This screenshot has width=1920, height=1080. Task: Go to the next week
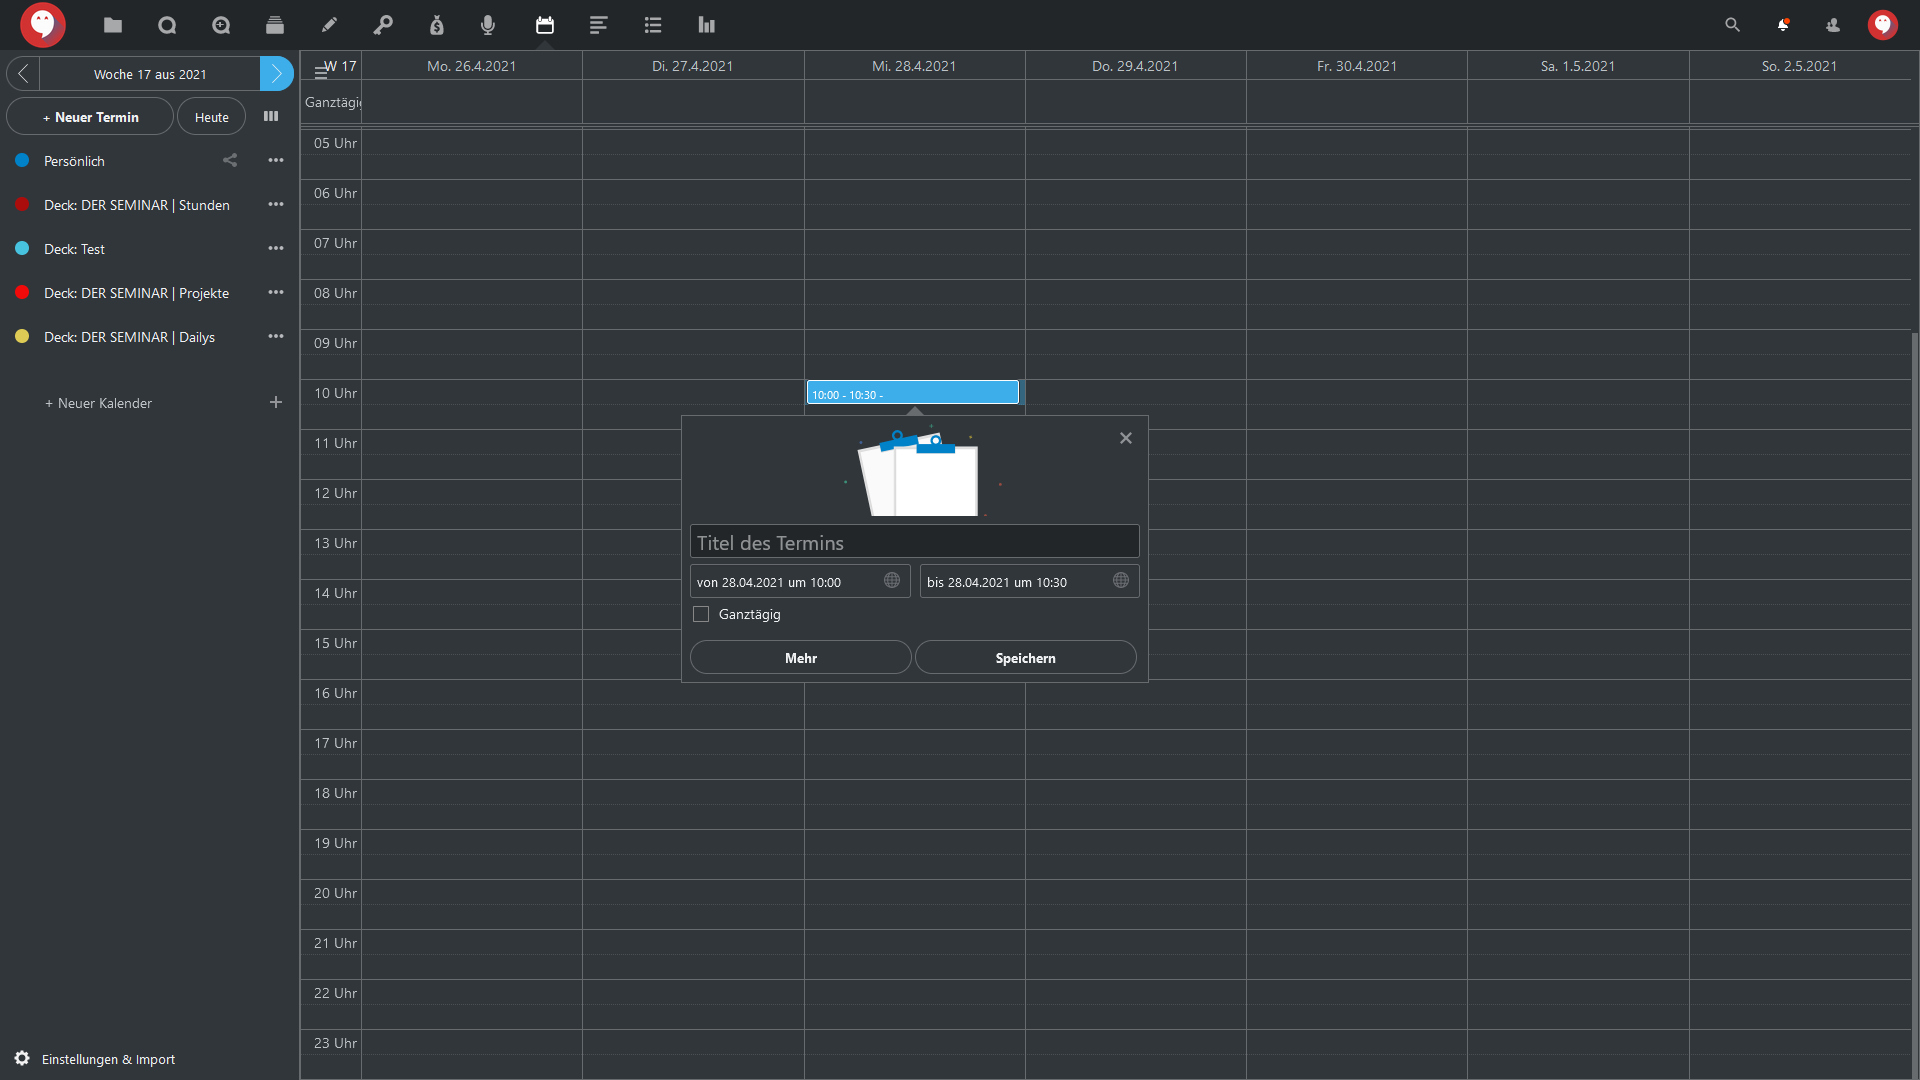point(276,73)
